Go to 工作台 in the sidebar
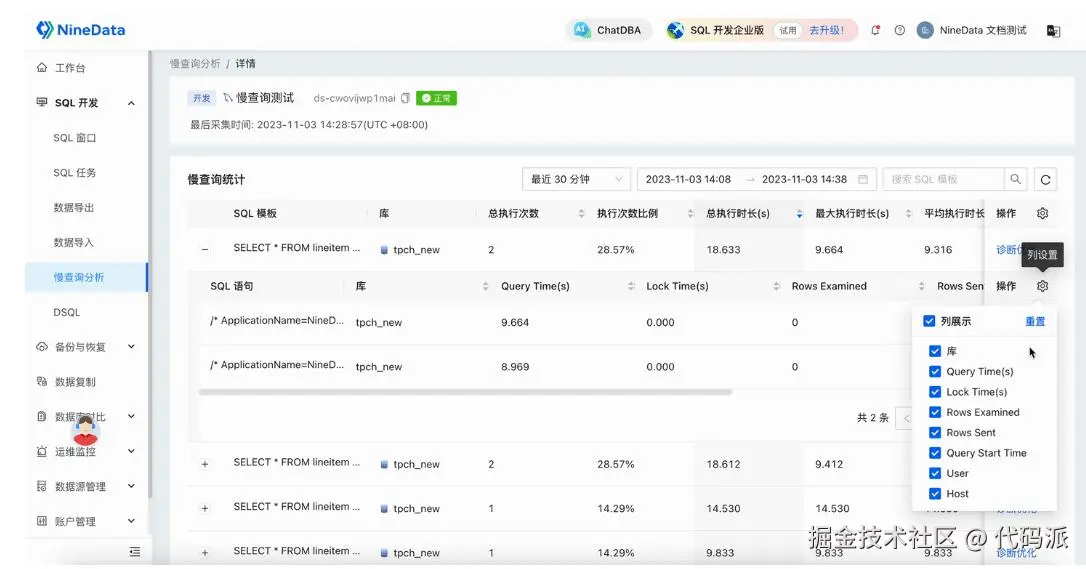1086x569 pixels. (x=70, y=68)
